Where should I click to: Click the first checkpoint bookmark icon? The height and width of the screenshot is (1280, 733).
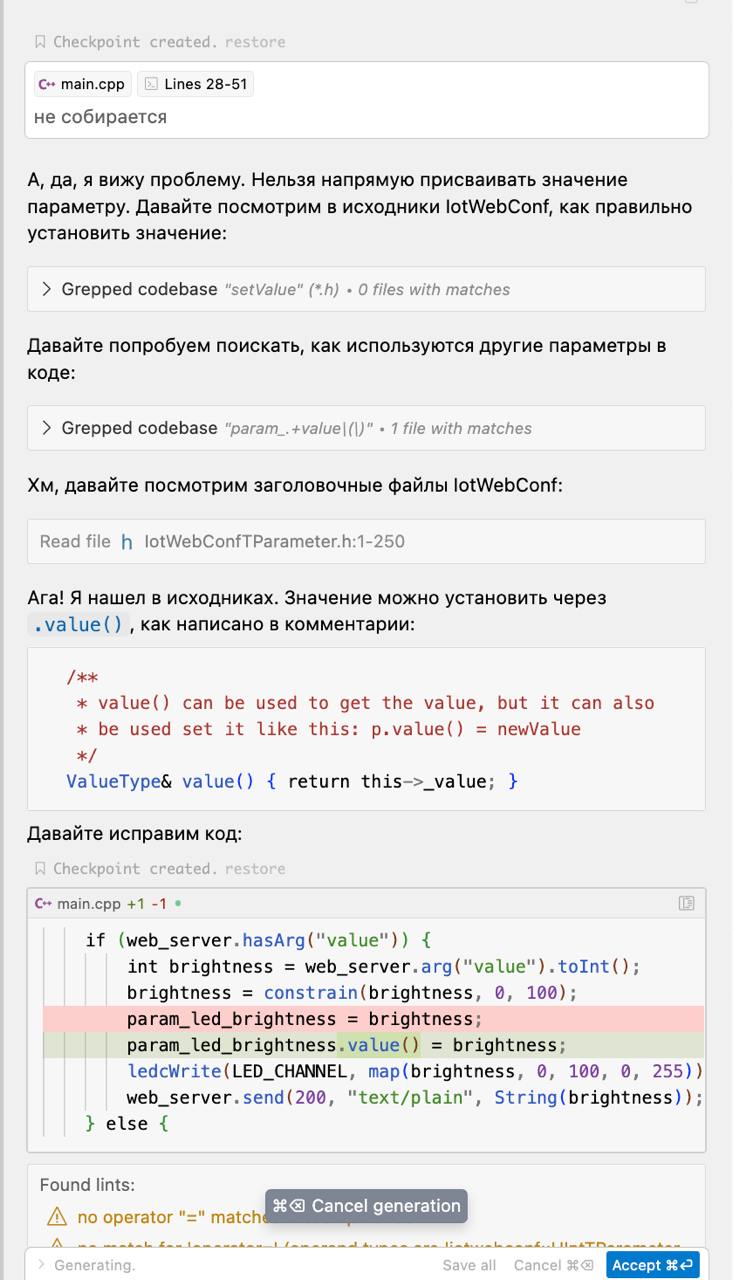pos(40,42)
